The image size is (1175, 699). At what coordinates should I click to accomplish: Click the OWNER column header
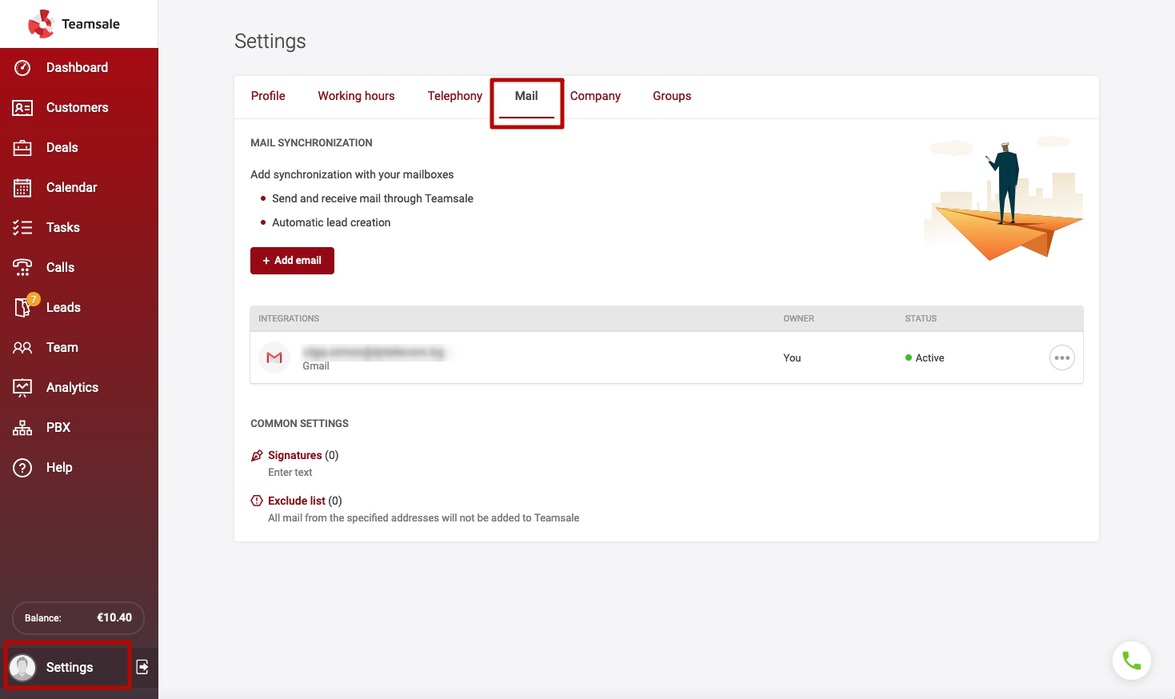tap(799, 318)
